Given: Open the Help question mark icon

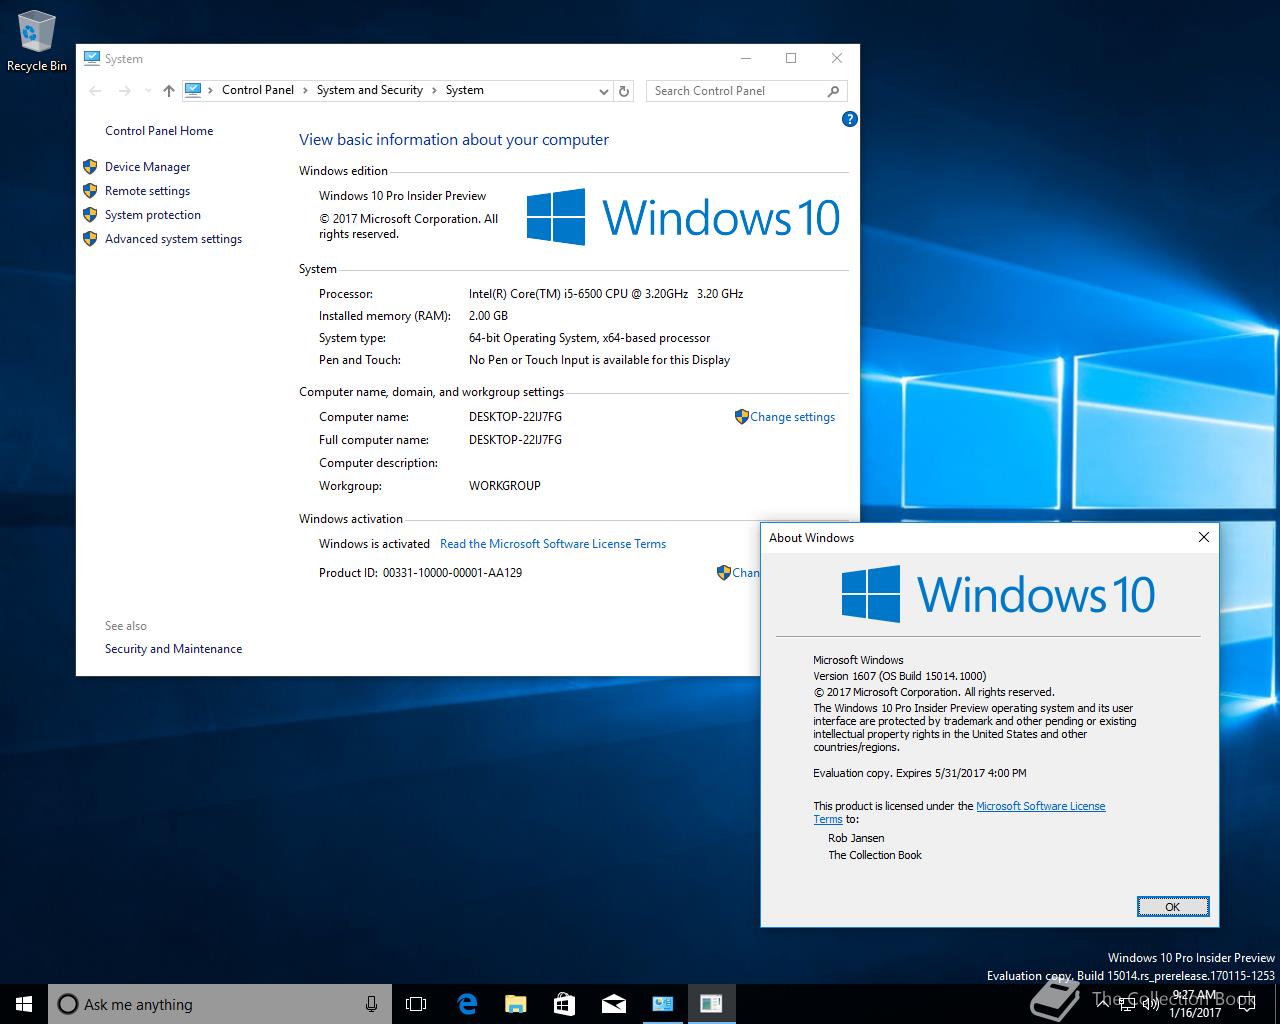Looking at the screenshot, I should (x=849, y=119).
